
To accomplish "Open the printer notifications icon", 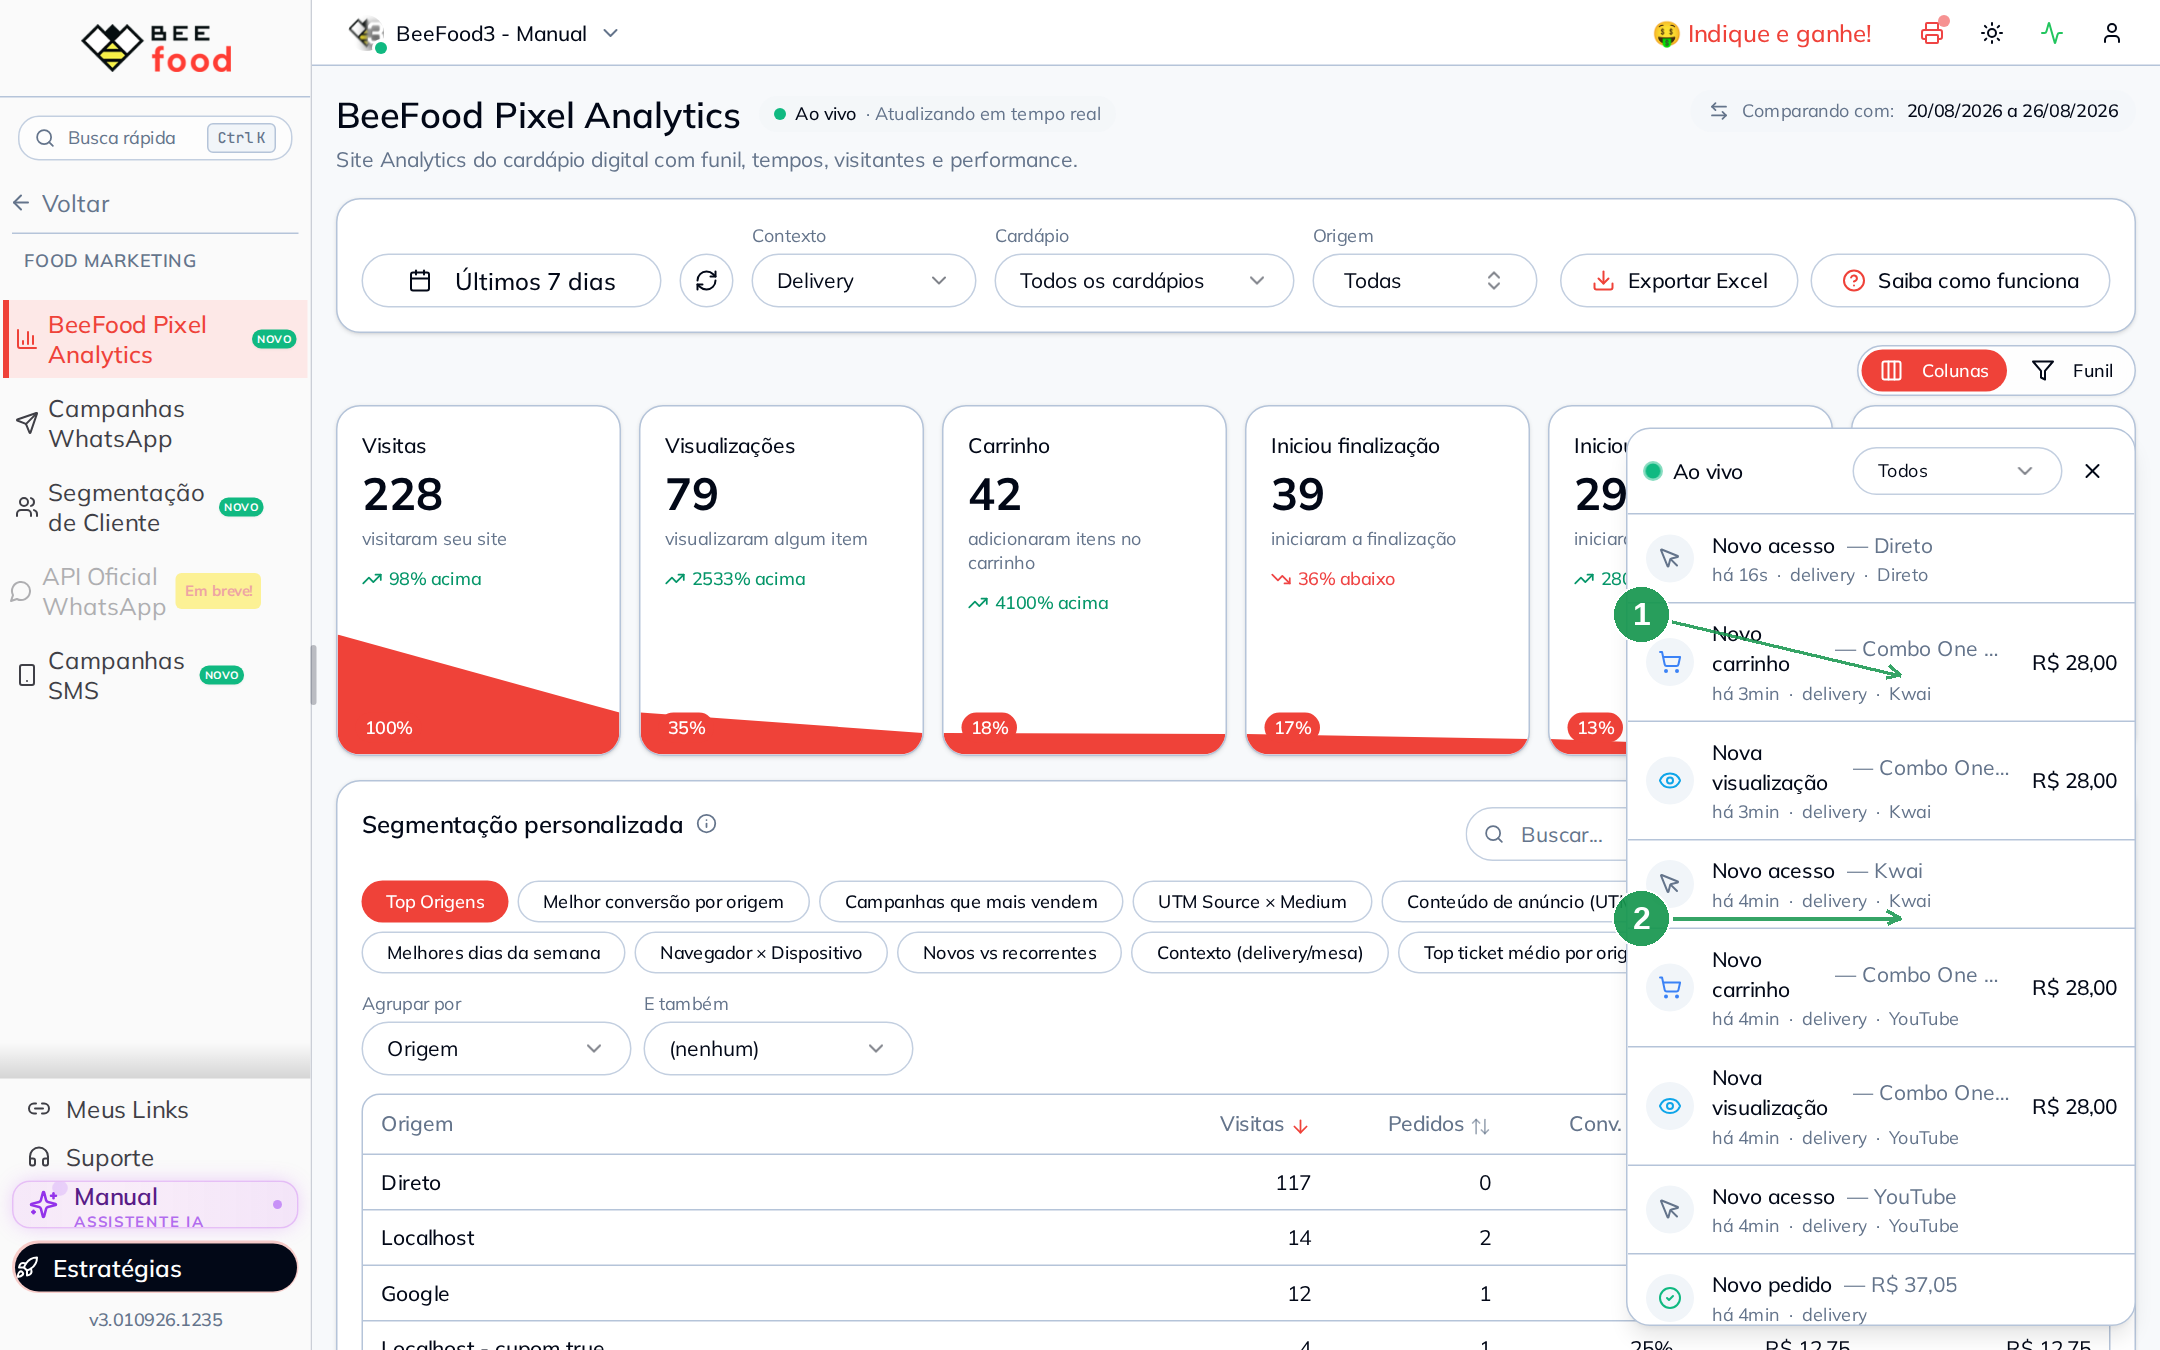I will [1932, 33].
